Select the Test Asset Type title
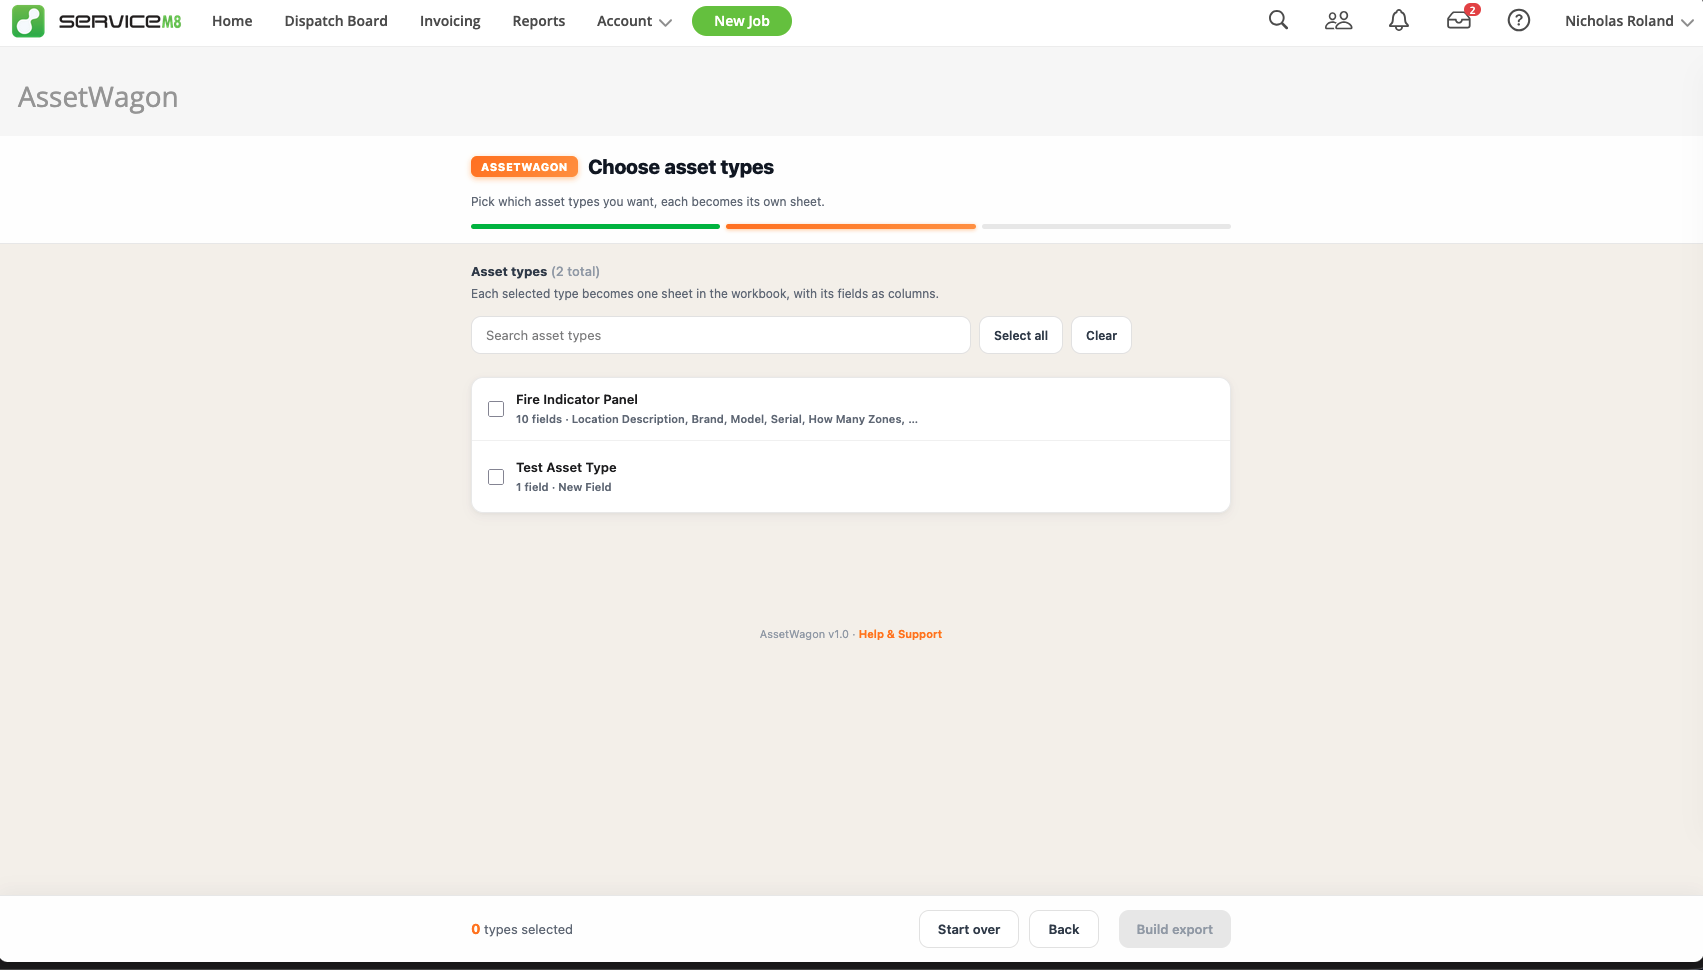 pyautogui.click(x=566, y=467)
